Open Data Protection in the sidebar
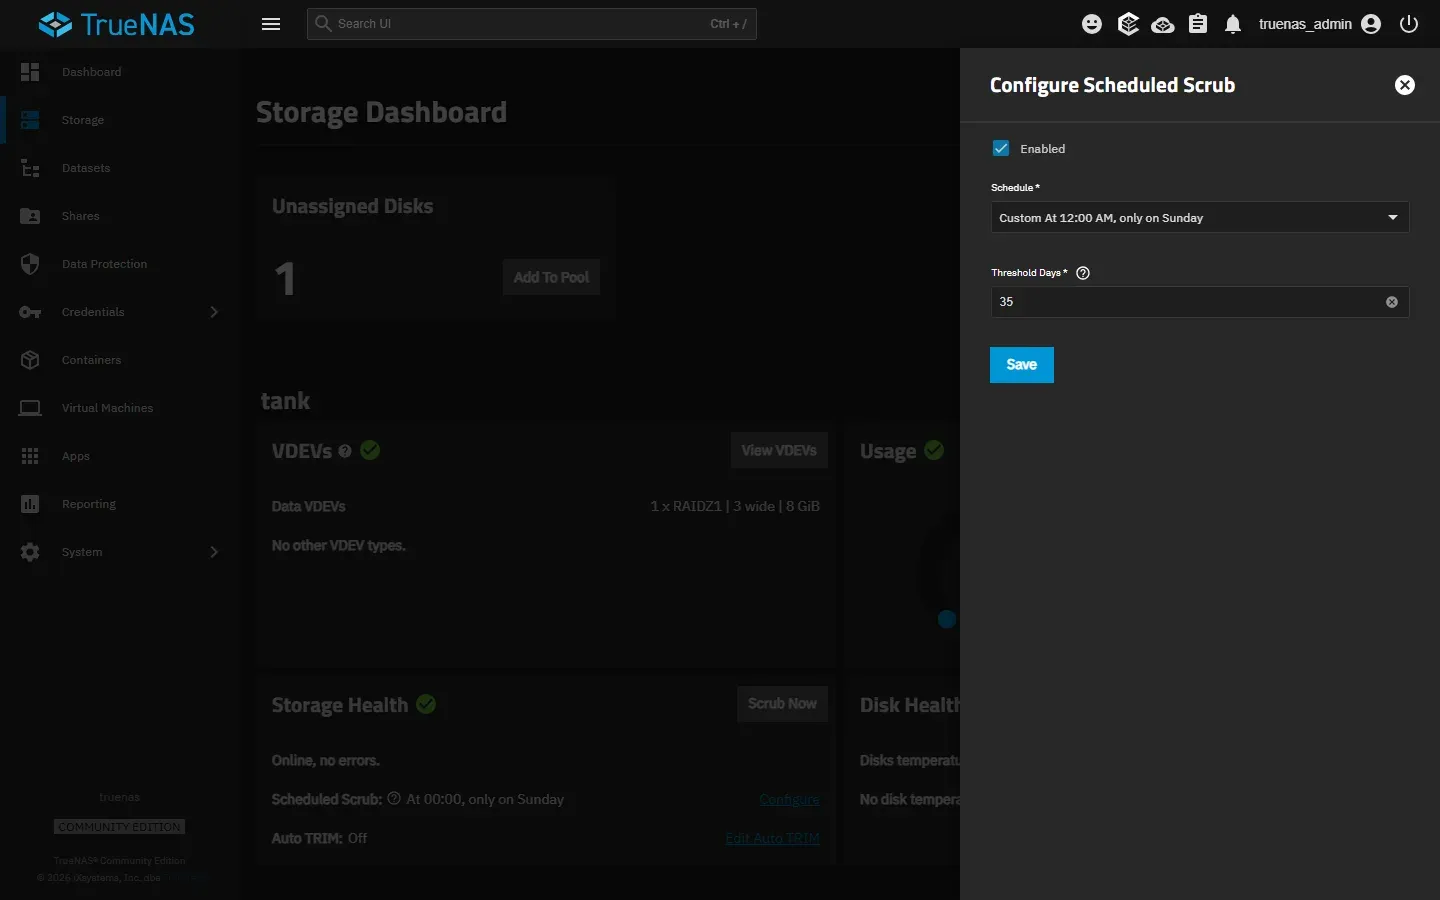Screen dimensions: 1440x900 (120, 264)
